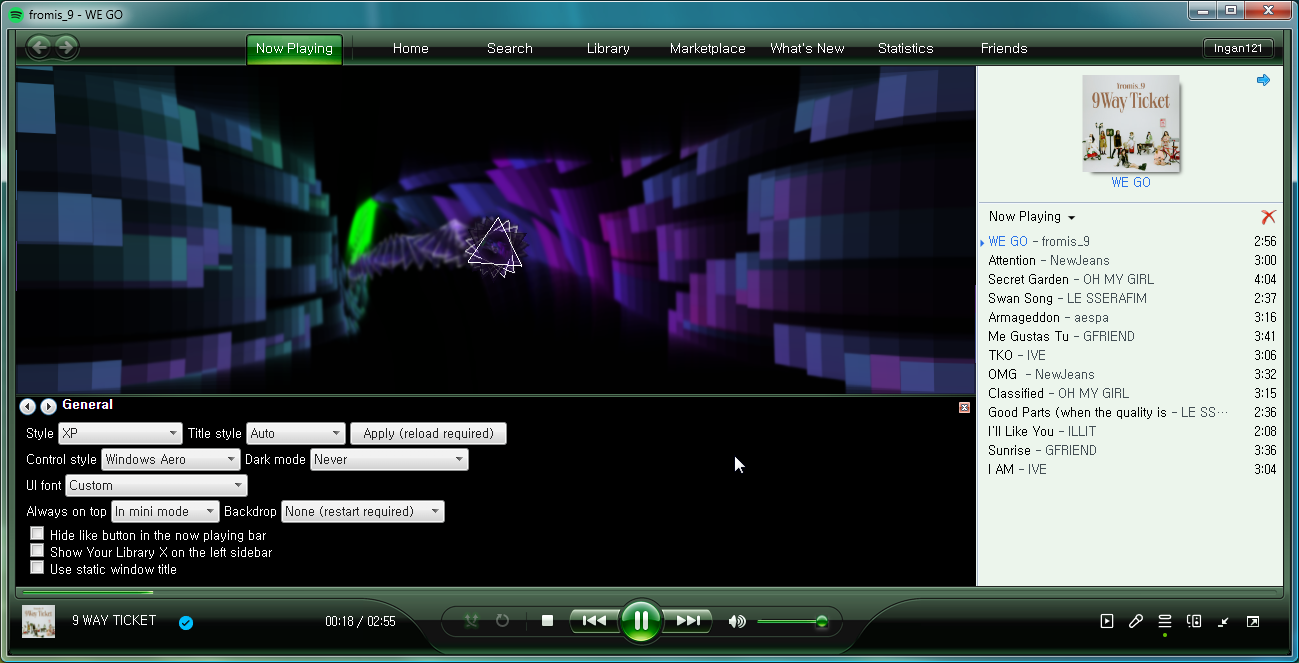Open the now playing view icon
Viewport: 1299px width, 663px height.
point(1107,621)
